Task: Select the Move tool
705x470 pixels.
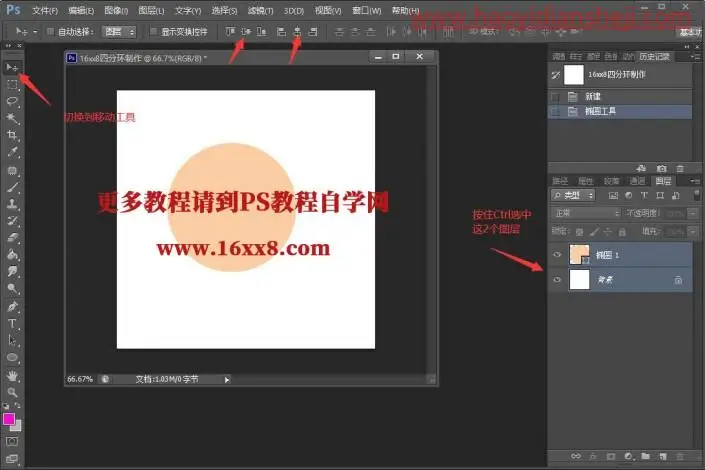Action: click(x=12, y=68)
